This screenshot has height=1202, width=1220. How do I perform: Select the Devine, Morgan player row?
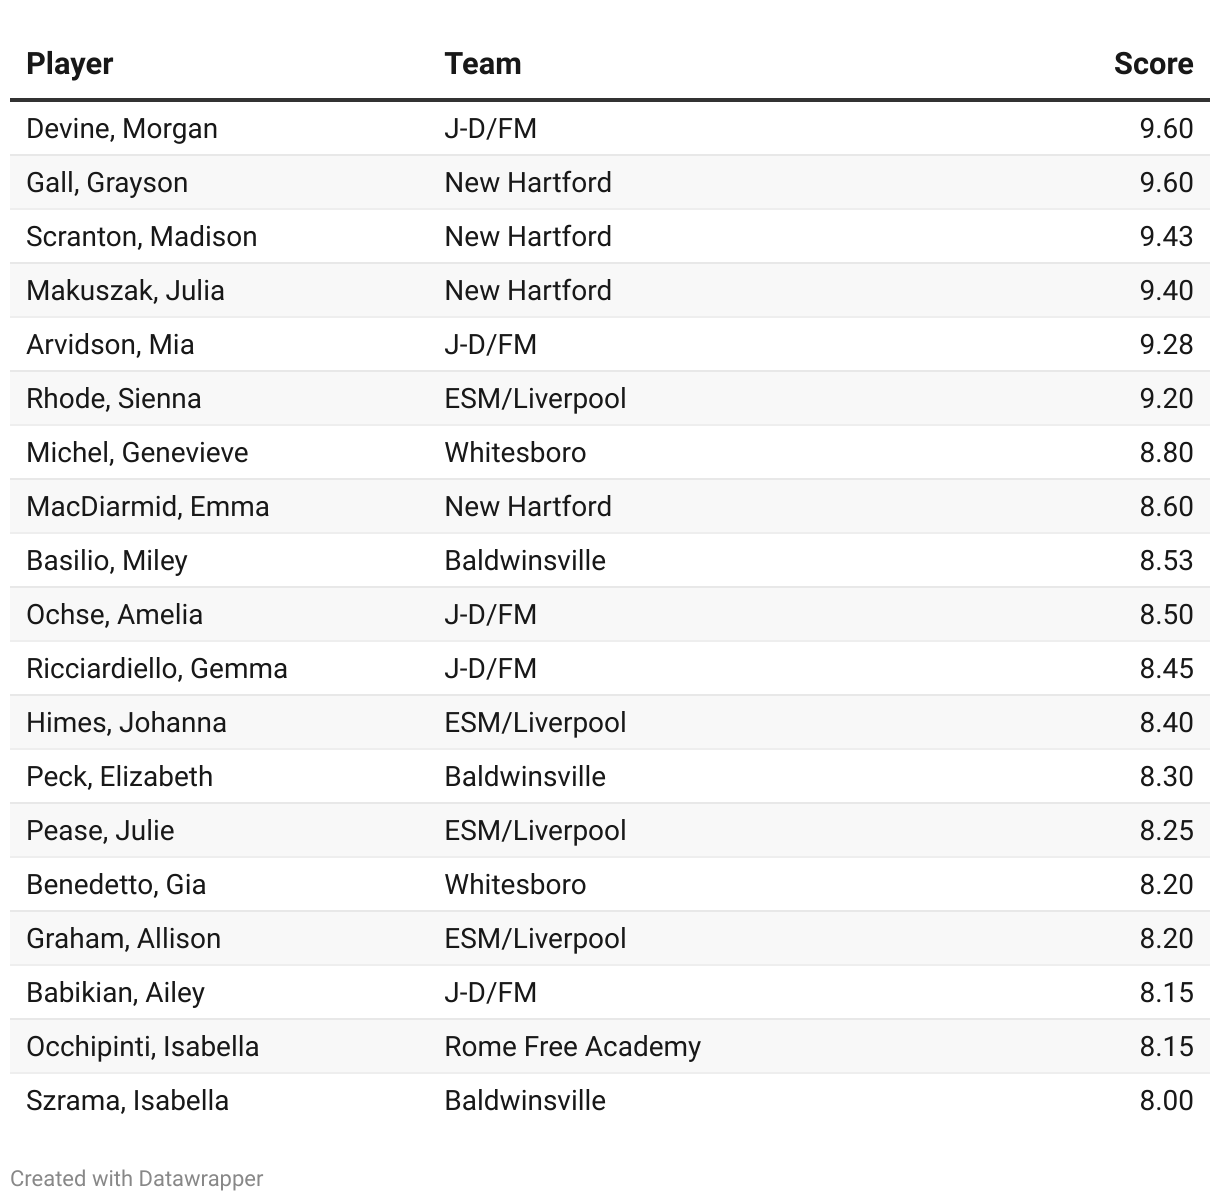coord(610,128)
